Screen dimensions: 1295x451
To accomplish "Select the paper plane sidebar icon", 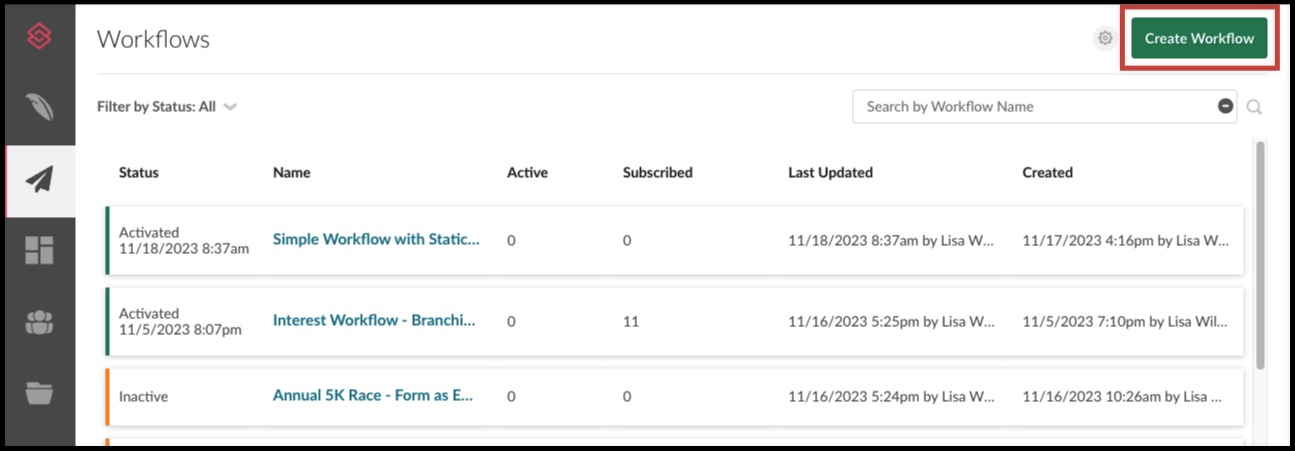I will tap(39, 180).
